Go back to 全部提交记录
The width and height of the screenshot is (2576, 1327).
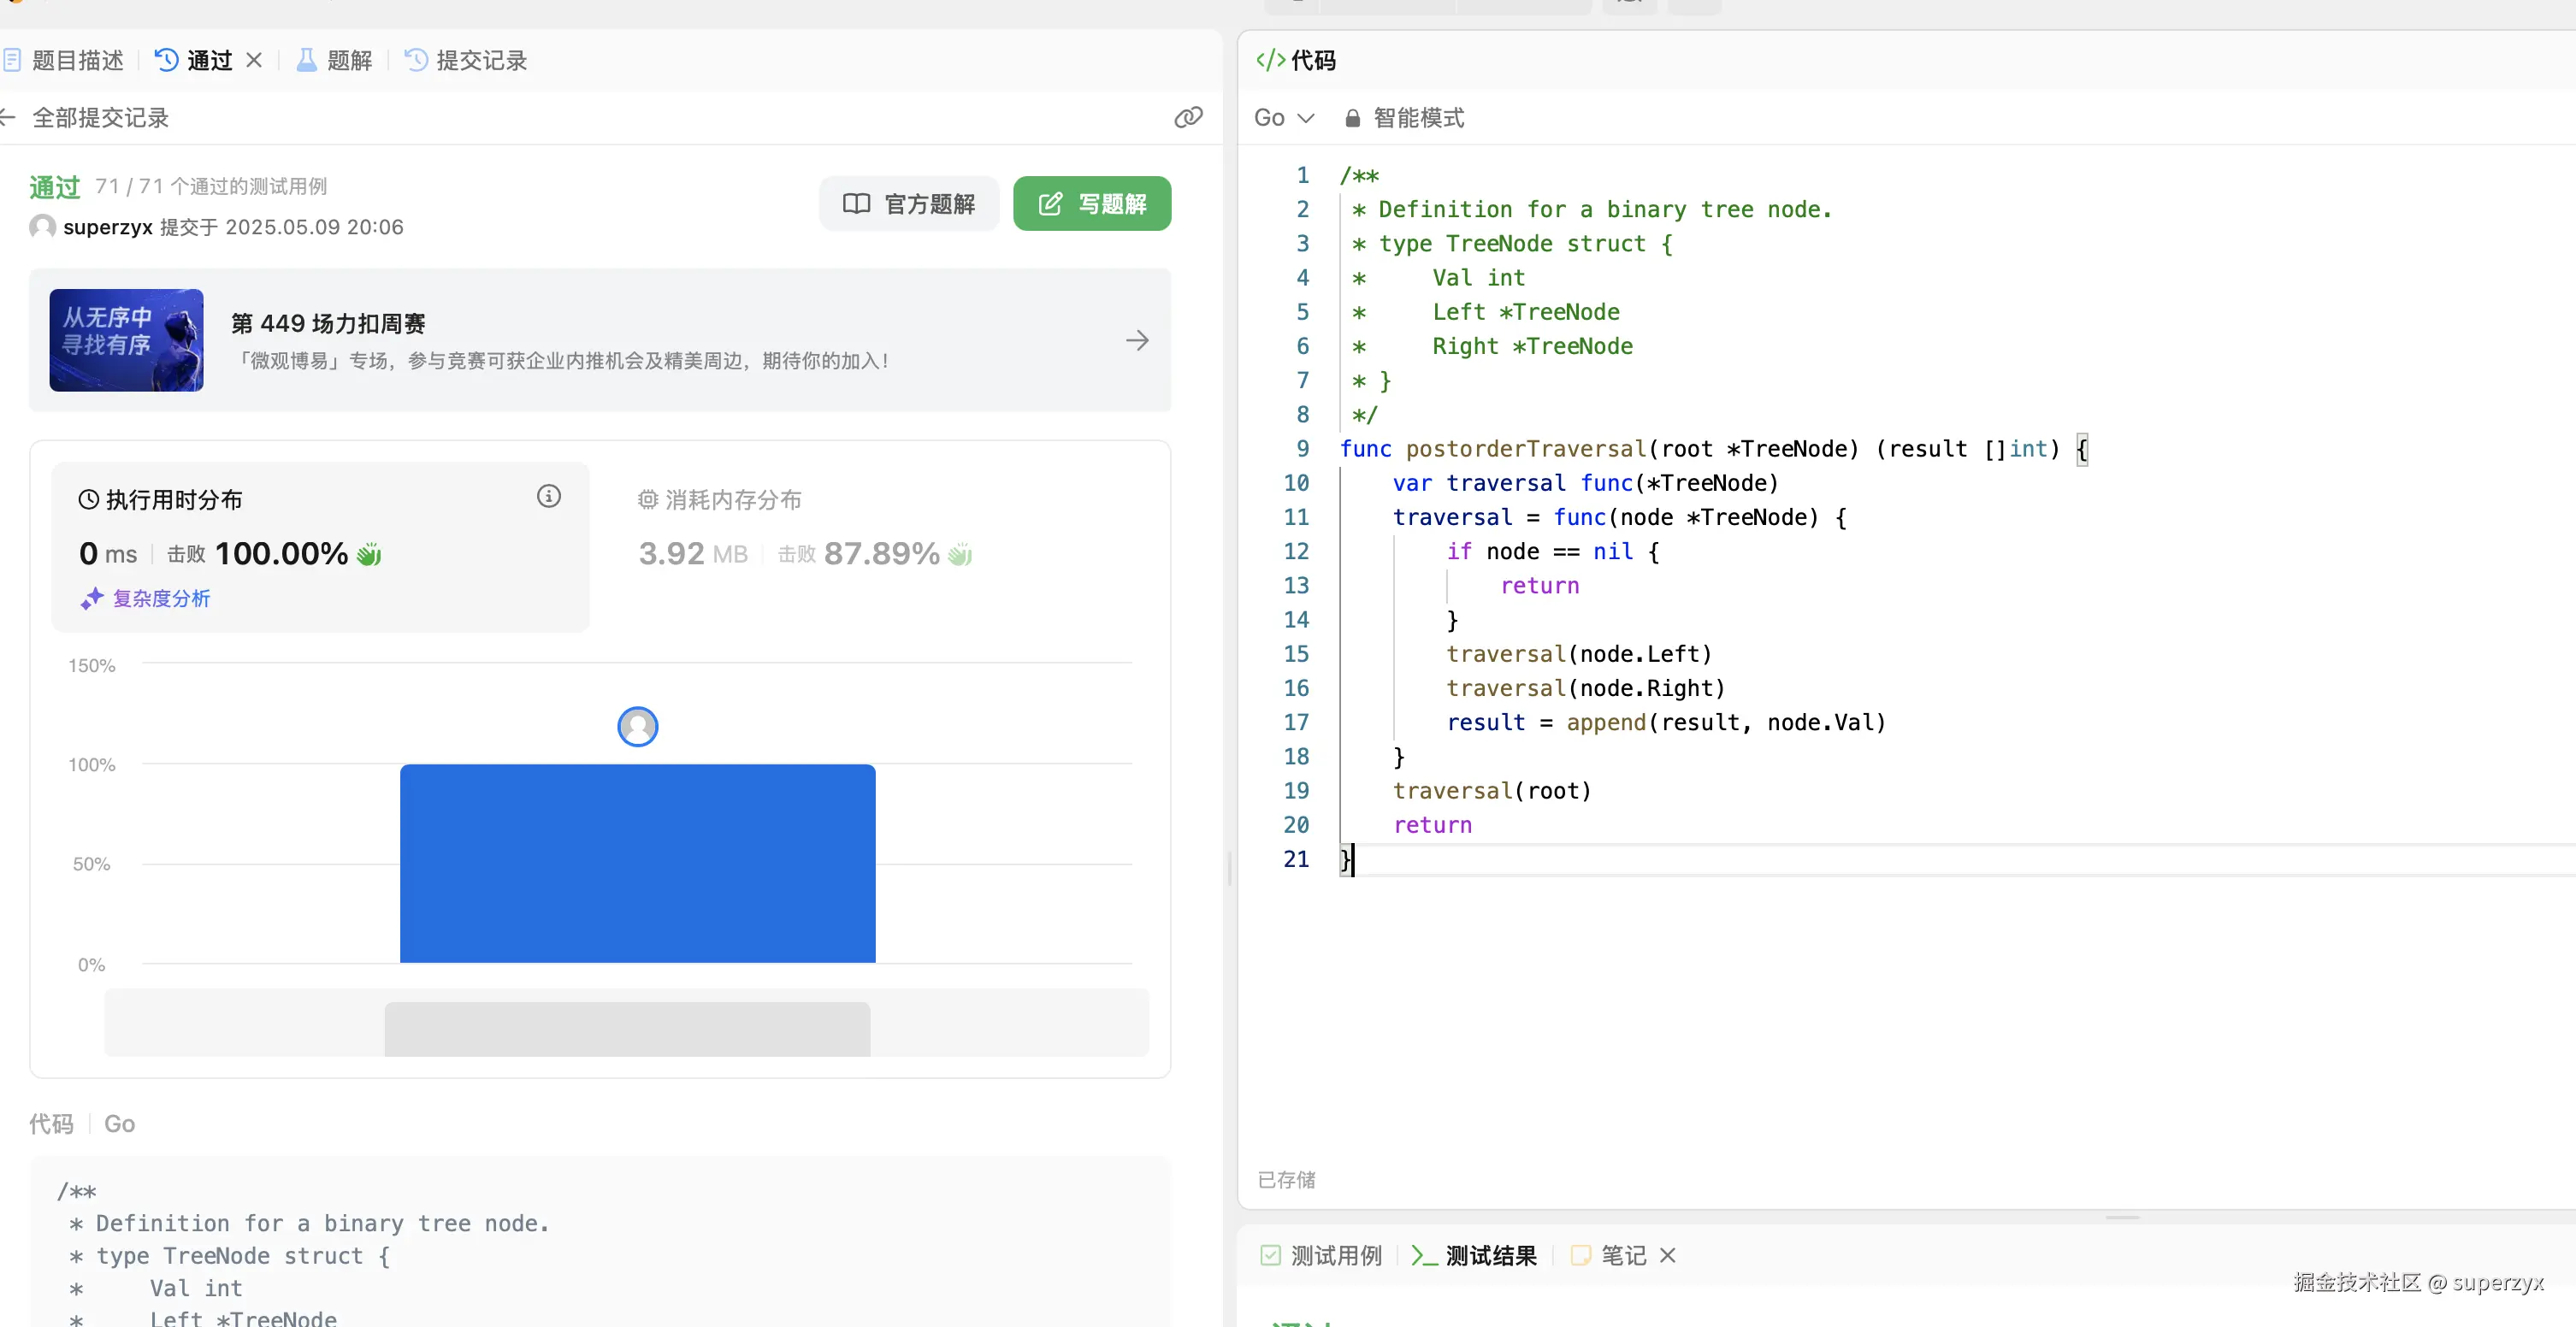click(x=100, y=118)
